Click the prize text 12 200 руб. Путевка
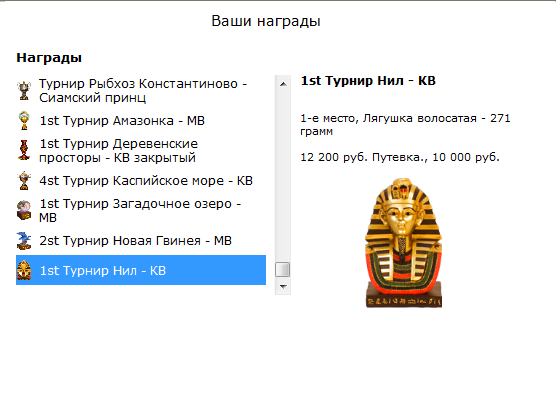 362,157
